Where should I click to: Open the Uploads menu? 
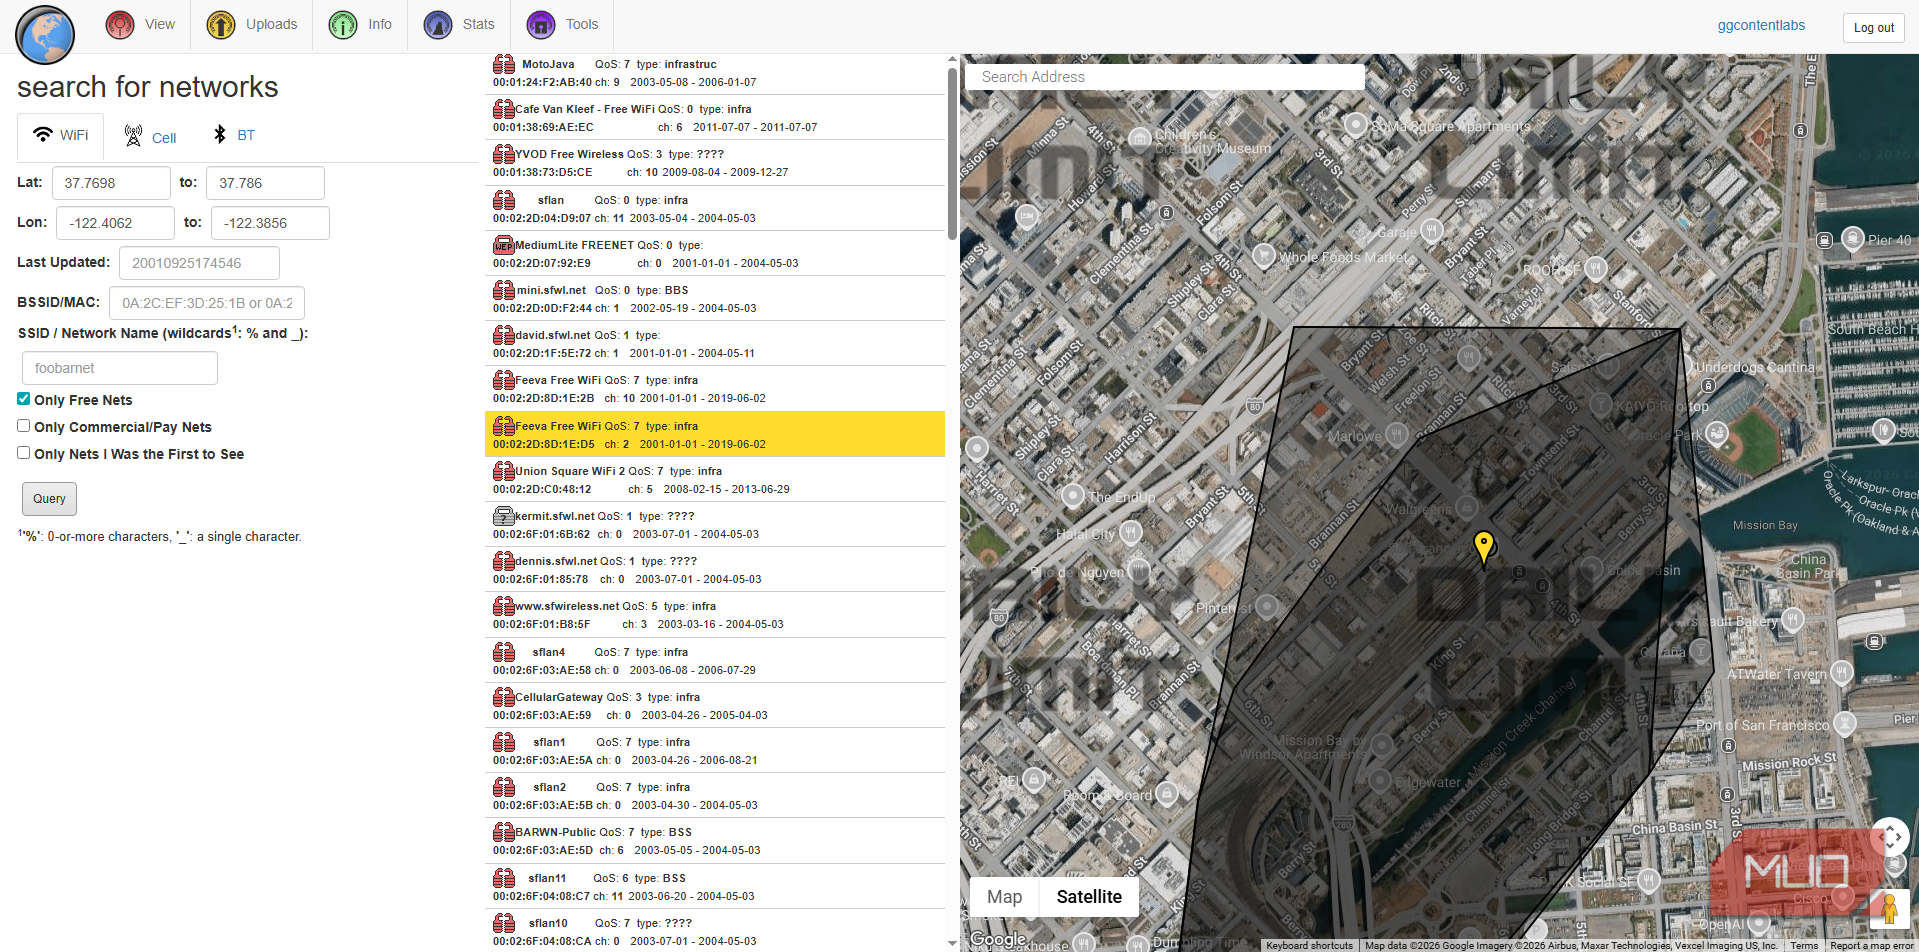point(252,25)
